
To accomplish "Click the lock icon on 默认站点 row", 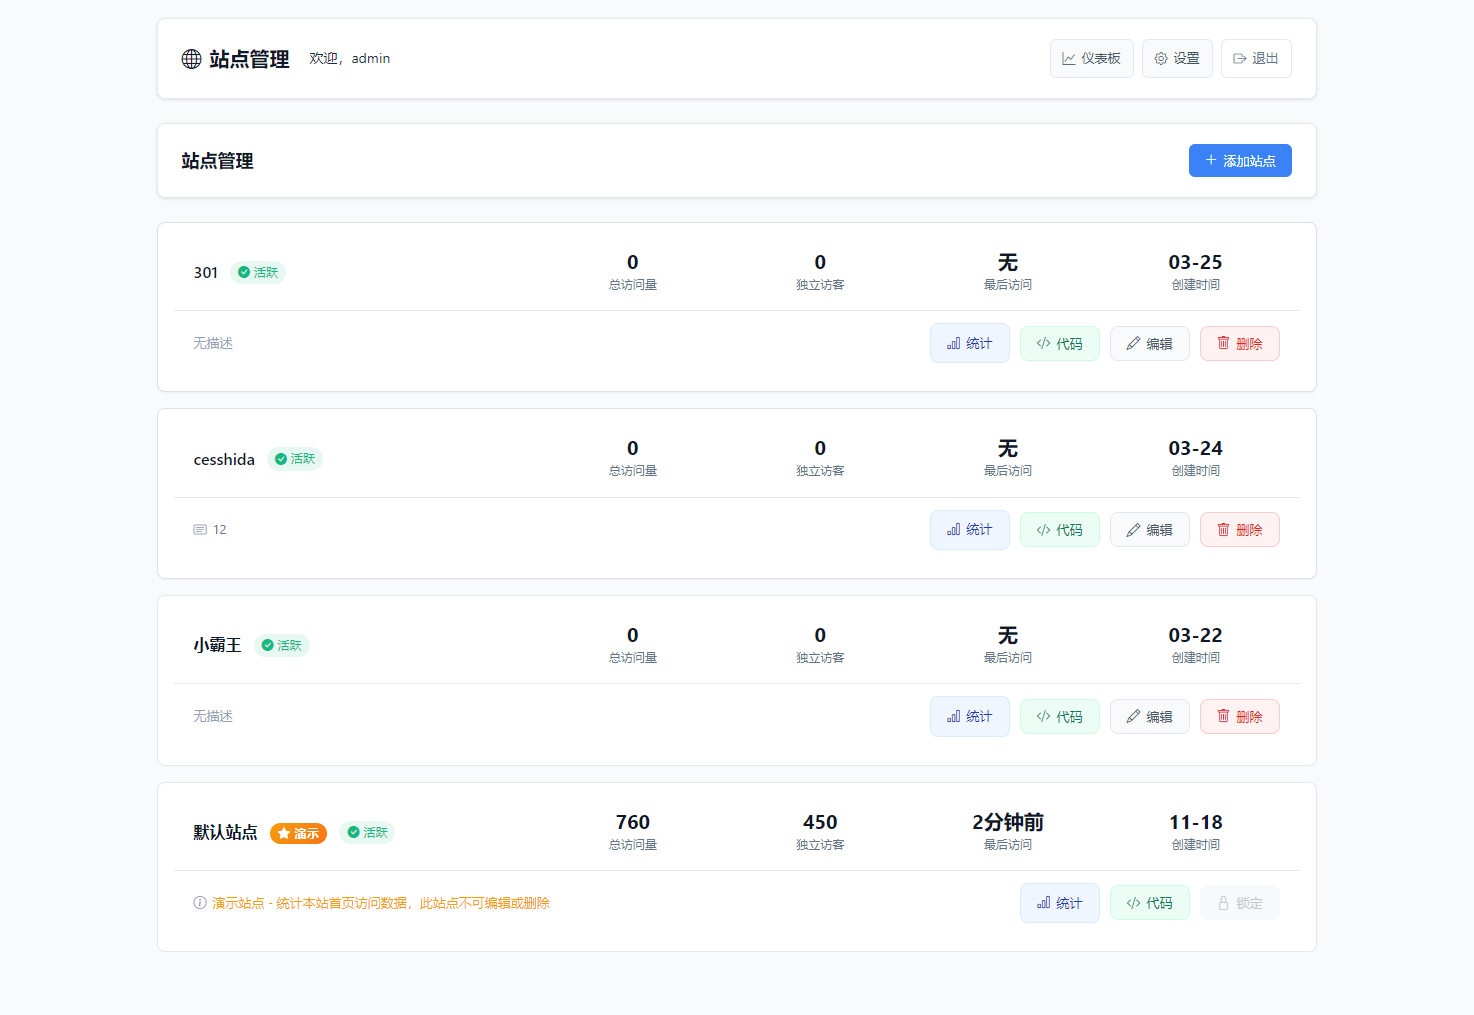I will point(1224,902).
